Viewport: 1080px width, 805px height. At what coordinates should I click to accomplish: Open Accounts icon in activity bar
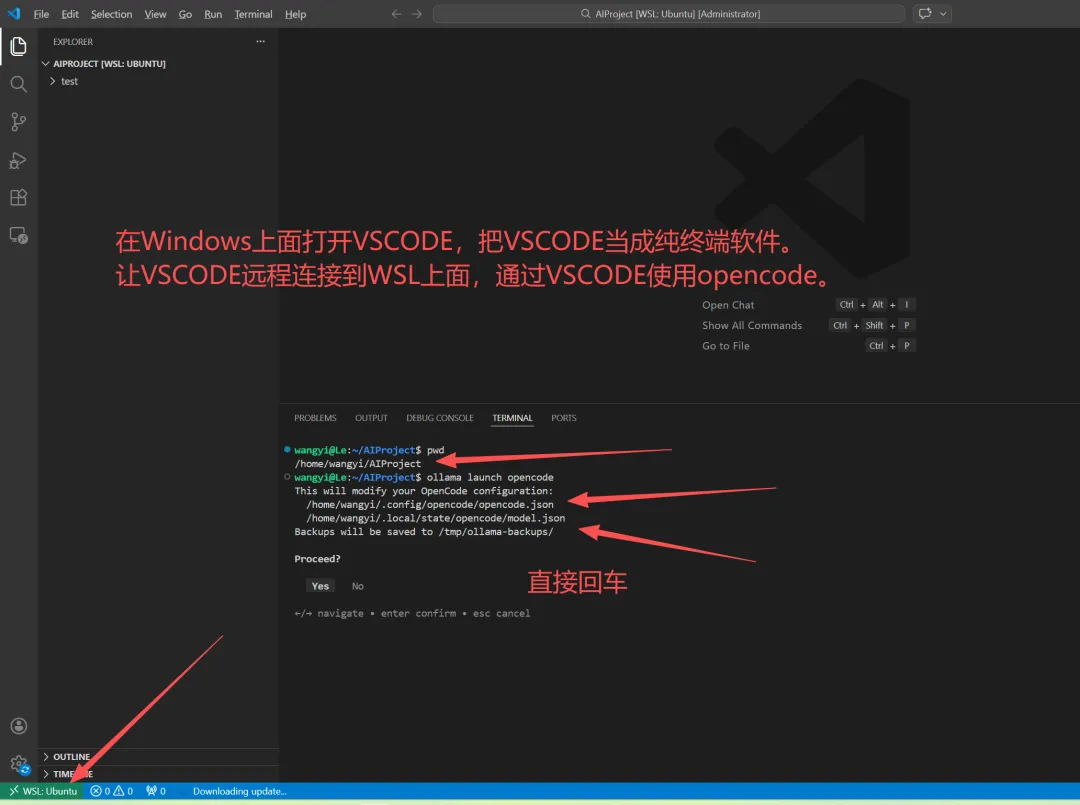click(x=19, y=726)
